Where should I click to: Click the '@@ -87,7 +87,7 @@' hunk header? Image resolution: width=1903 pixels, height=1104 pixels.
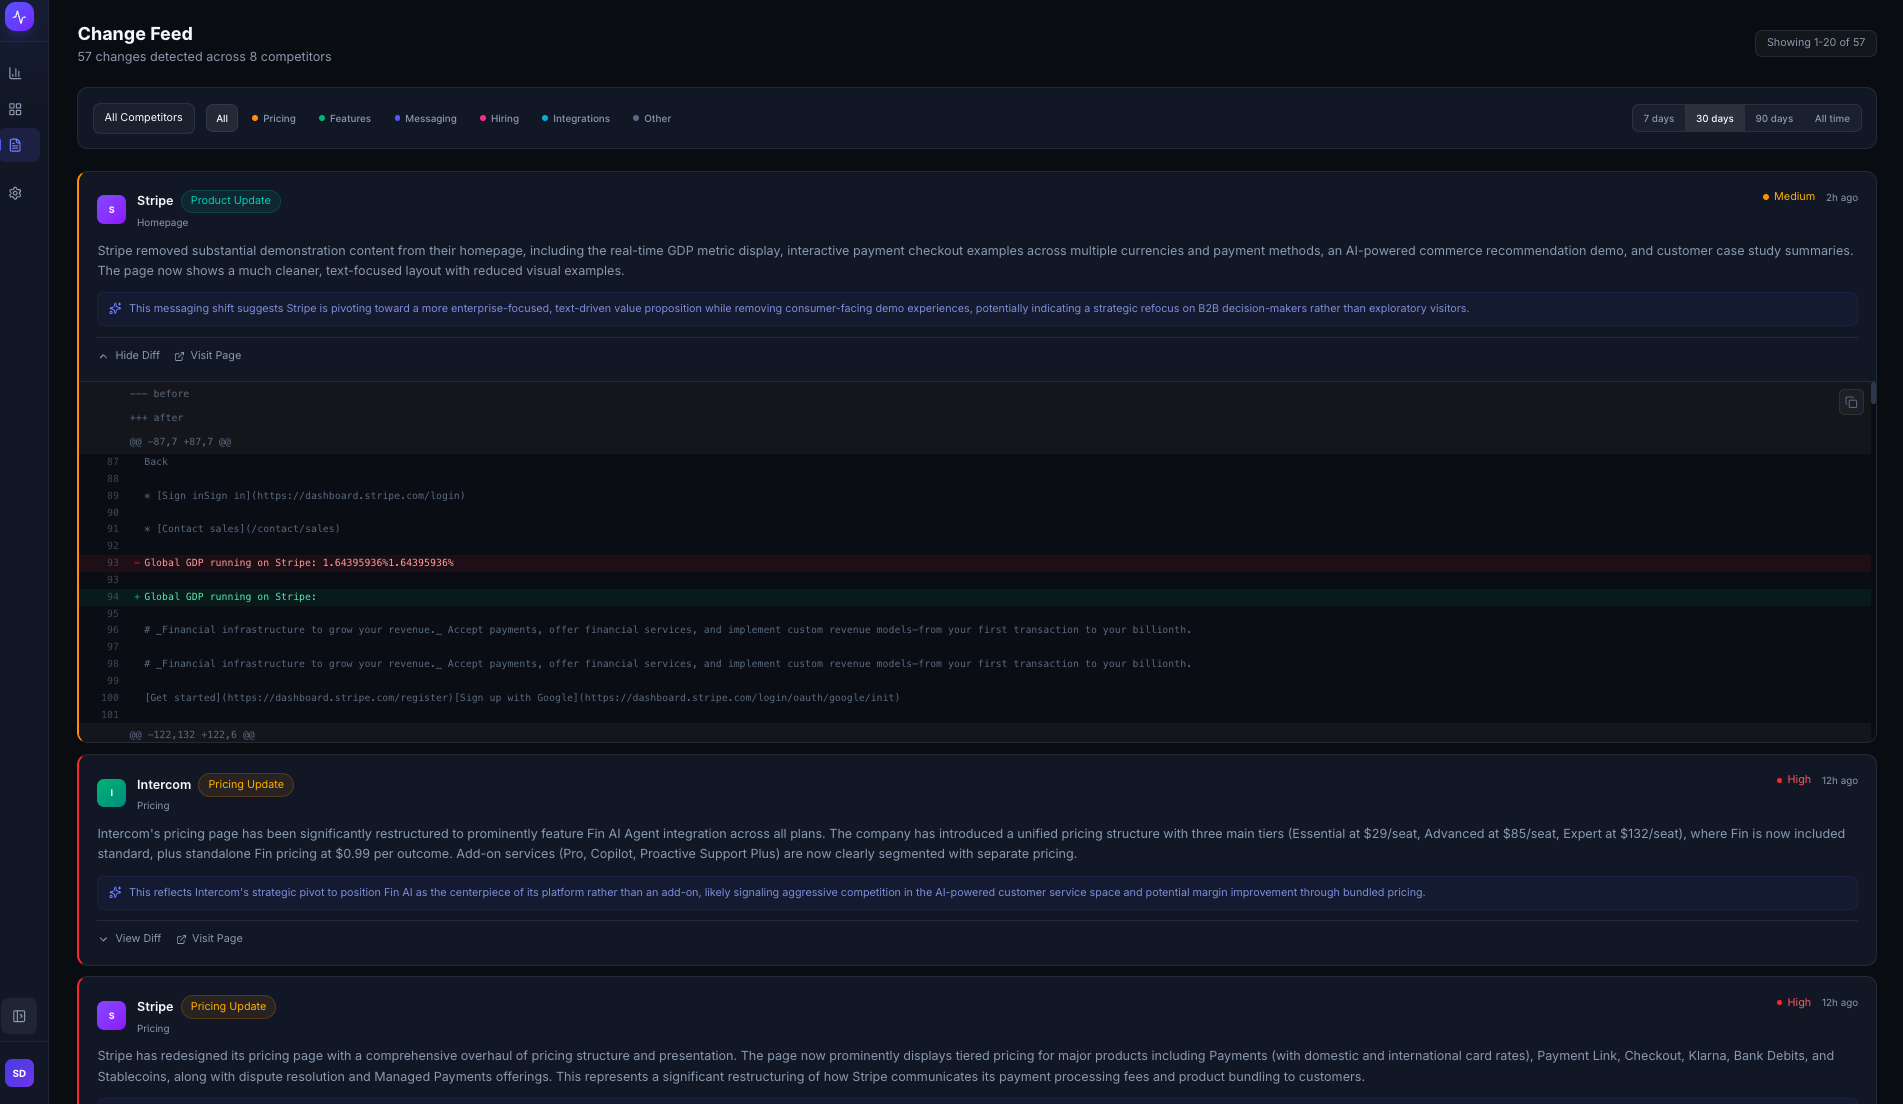point(180,441)
